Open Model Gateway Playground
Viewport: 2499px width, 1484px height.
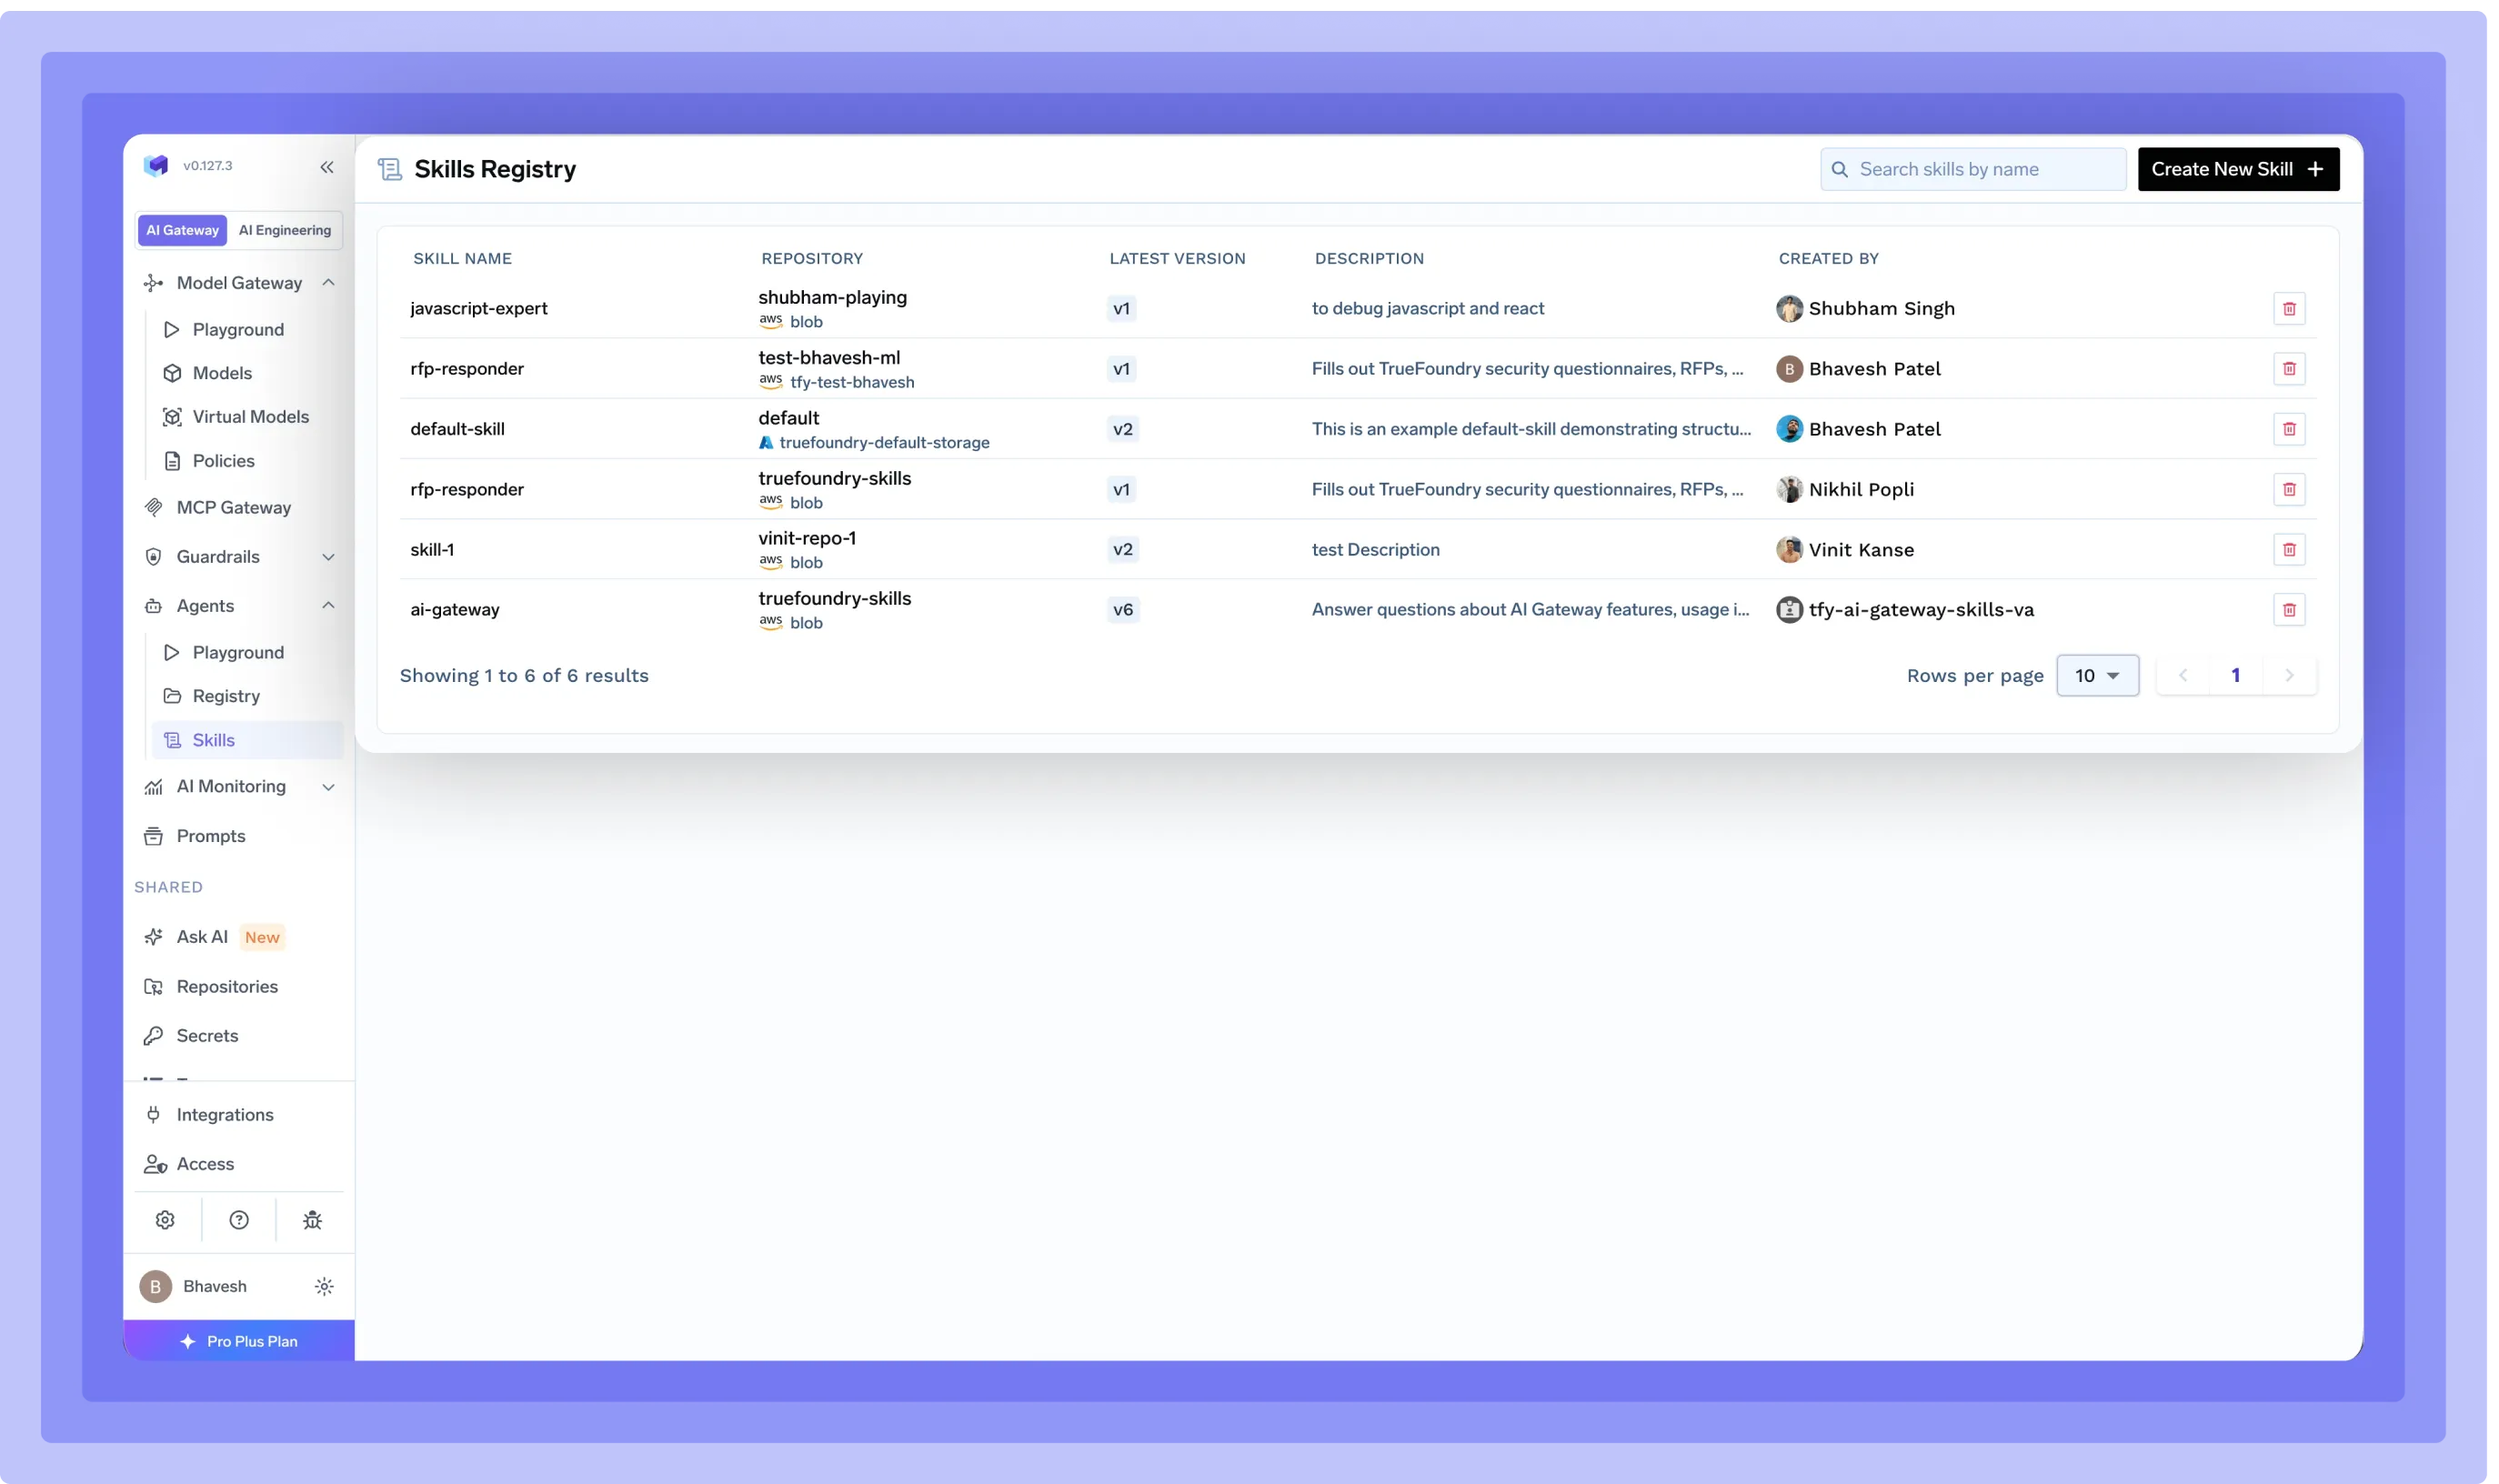tap(238, 329)
